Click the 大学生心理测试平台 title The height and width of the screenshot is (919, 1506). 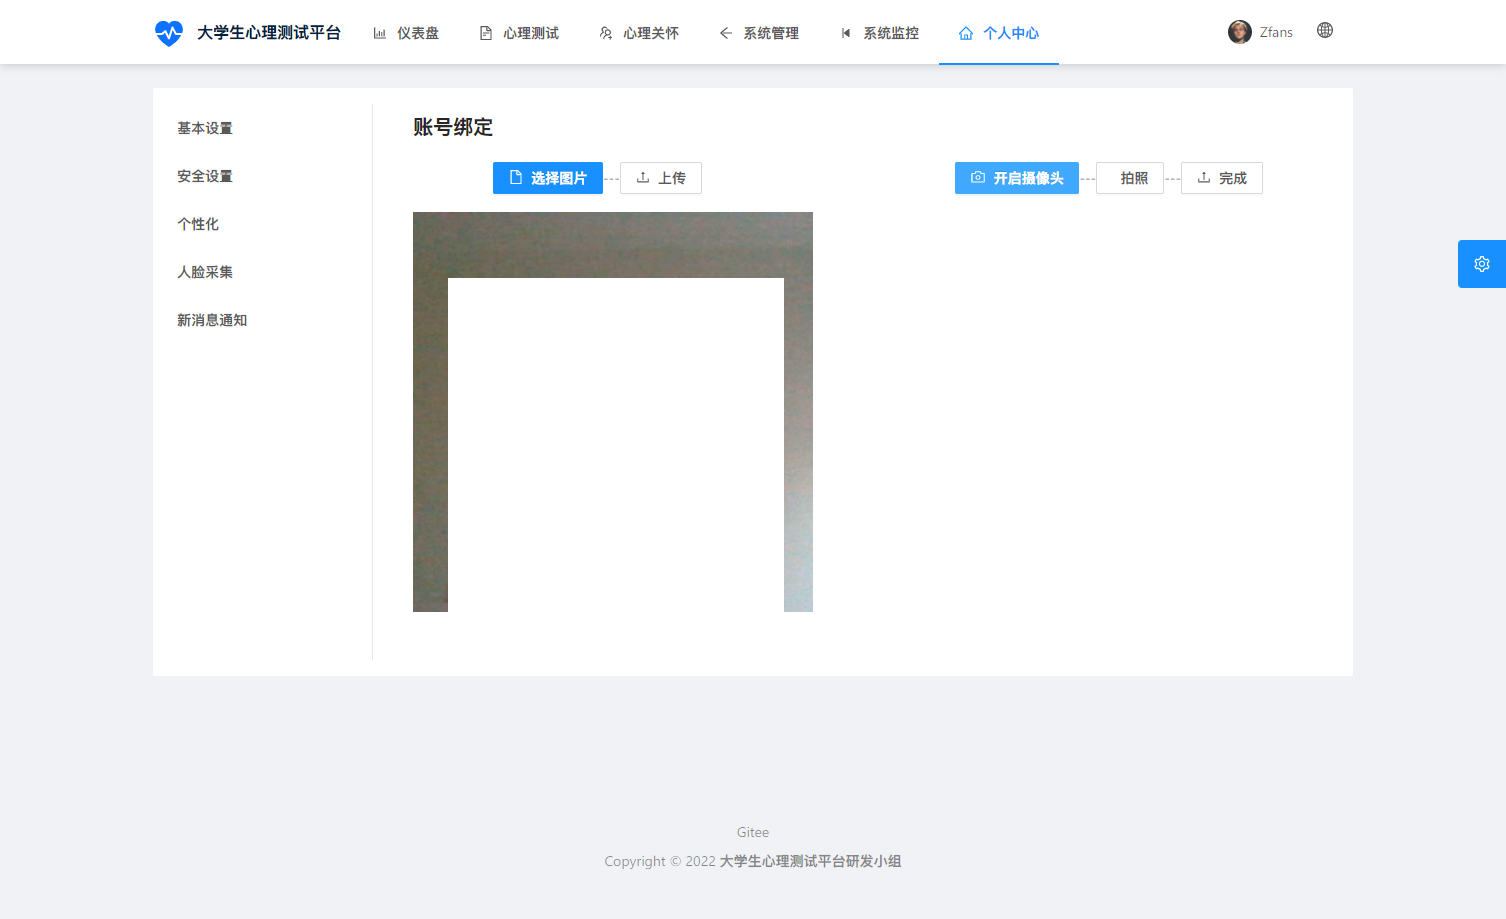(x=269, y=33)
